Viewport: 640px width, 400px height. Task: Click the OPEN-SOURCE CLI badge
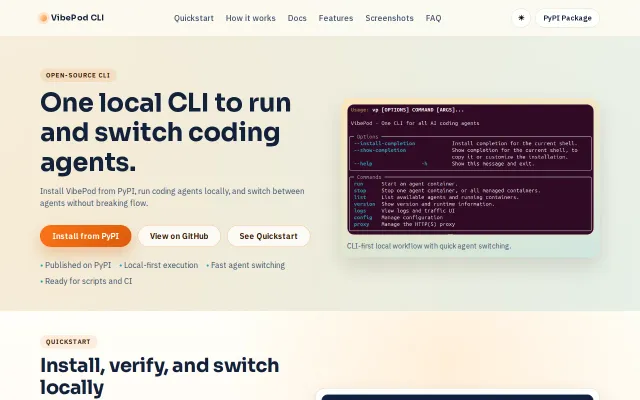(x=78, y=76)
